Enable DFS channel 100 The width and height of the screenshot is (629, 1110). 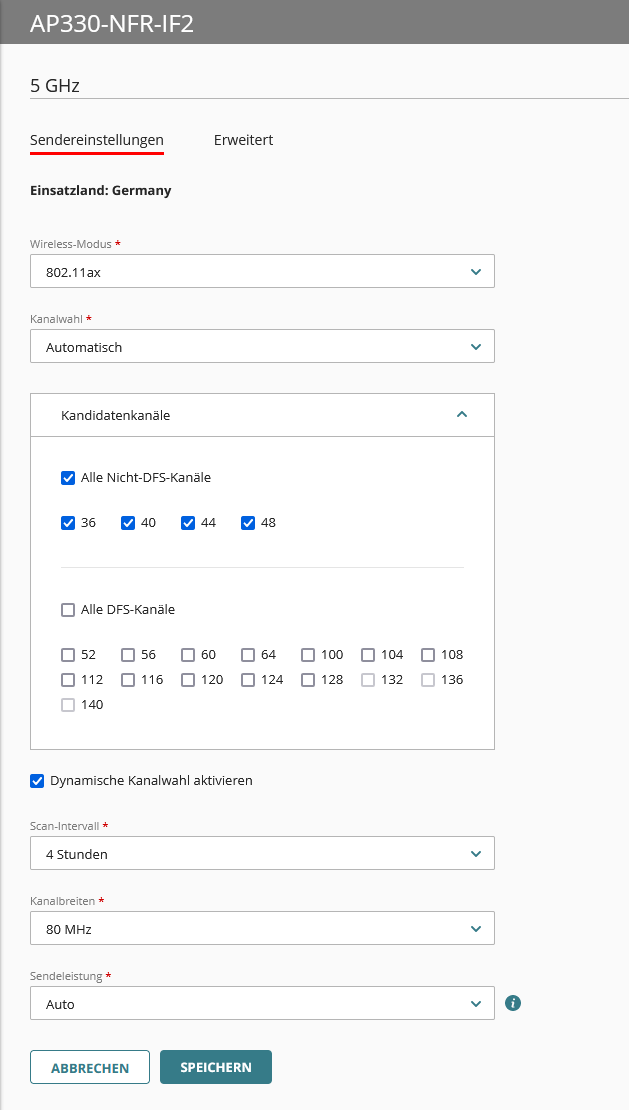pos(308,654)
